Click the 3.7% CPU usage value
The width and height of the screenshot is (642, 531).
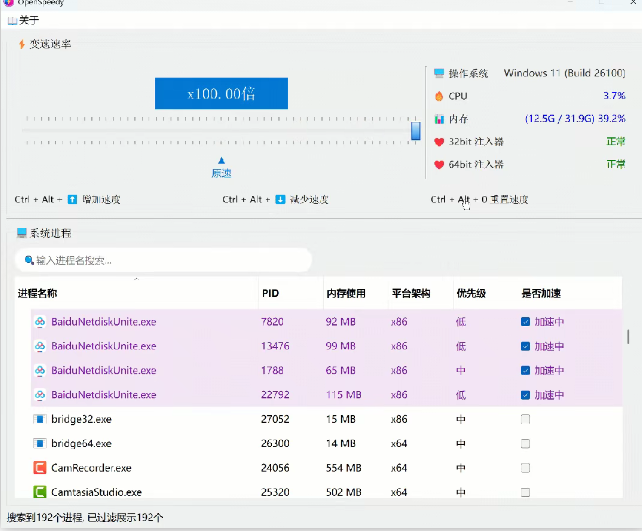pyautogui.click(x=614, y=96)
